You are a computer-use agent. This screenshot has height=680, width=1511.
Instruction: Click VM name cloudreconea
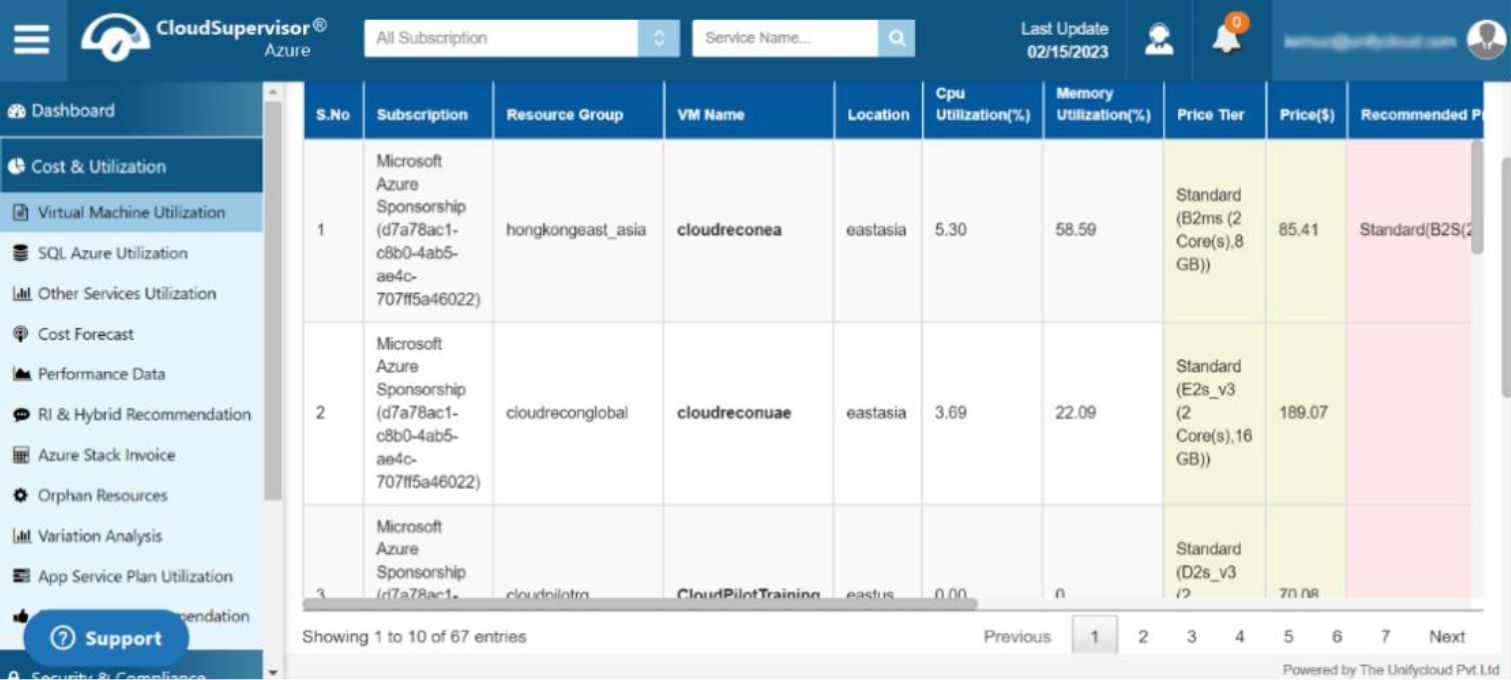tap(729, 230)
